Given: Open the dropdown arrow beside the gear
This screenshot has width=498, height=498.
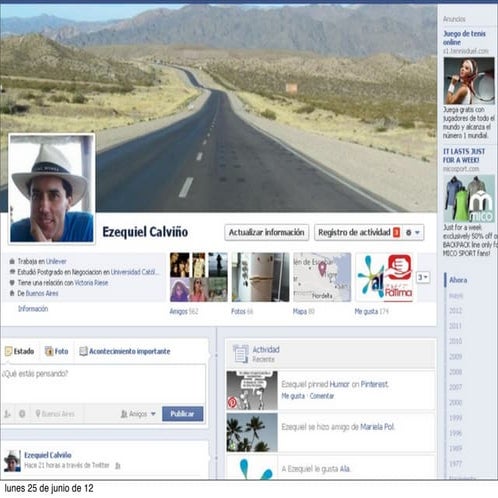Looking at the screenshot, I should pos(417,232).
